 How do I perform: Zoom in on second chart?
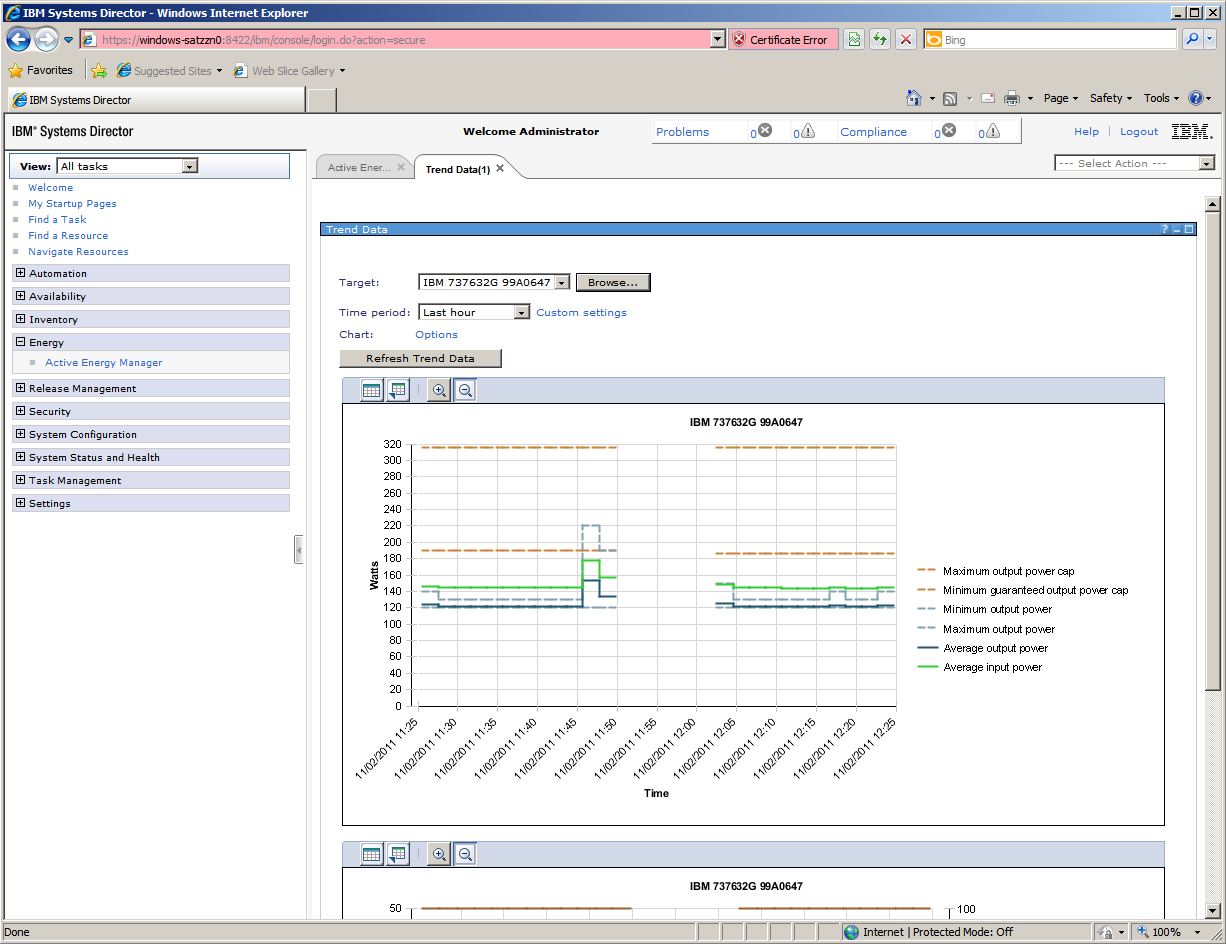[438, 854]
